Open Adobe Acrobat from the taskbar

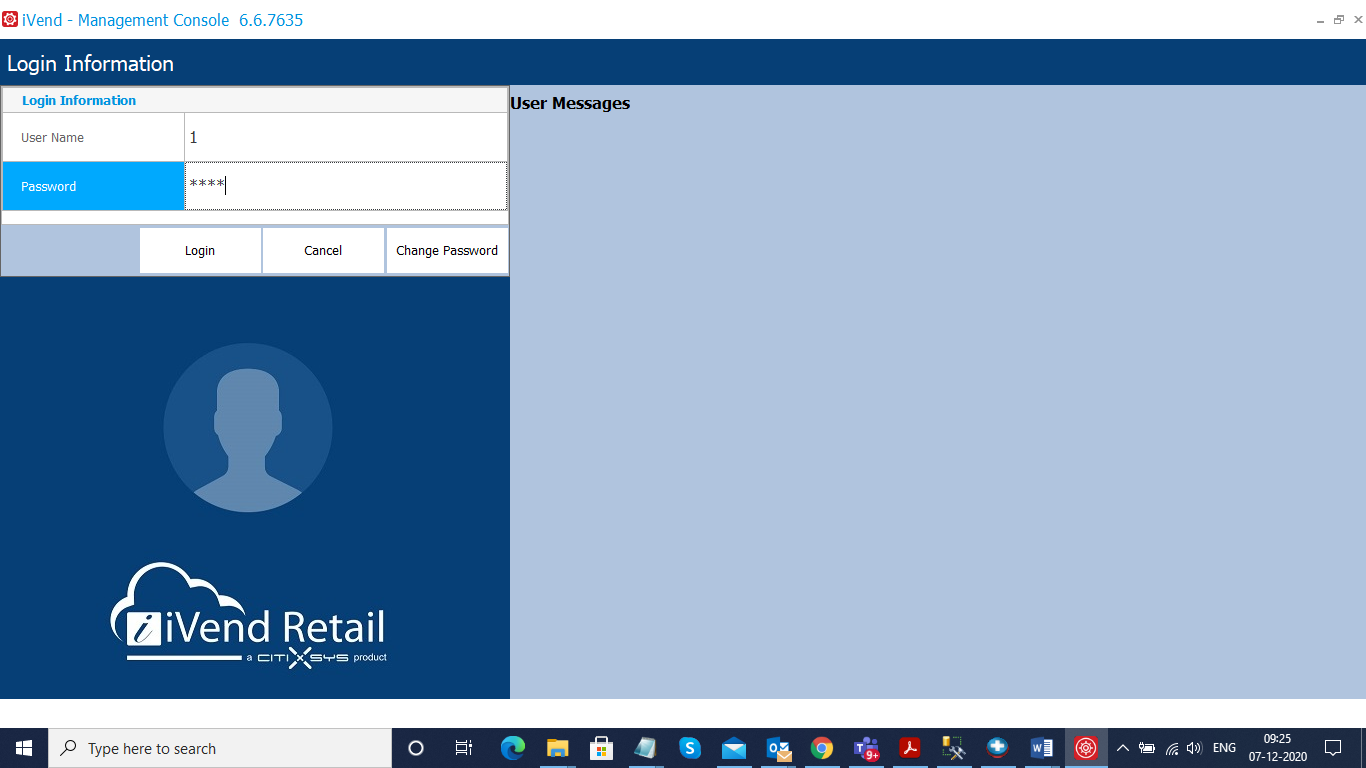click(x=910, y=748)
